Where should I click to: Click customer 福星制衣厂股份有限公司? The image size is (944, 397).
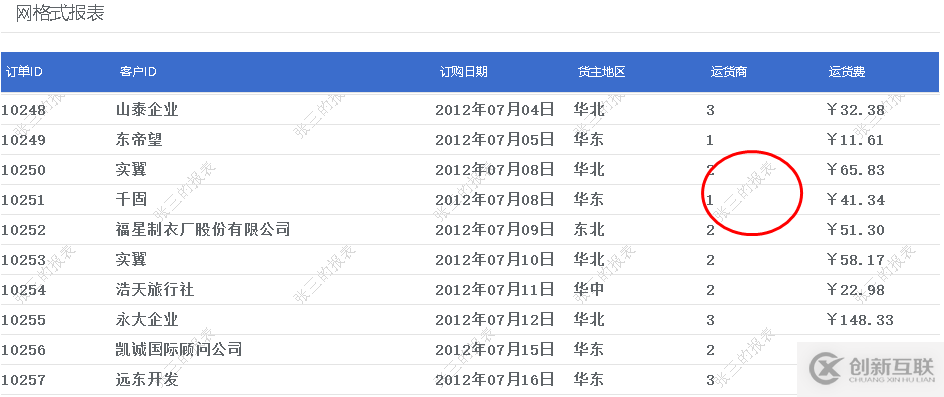[x=203, y=230]
